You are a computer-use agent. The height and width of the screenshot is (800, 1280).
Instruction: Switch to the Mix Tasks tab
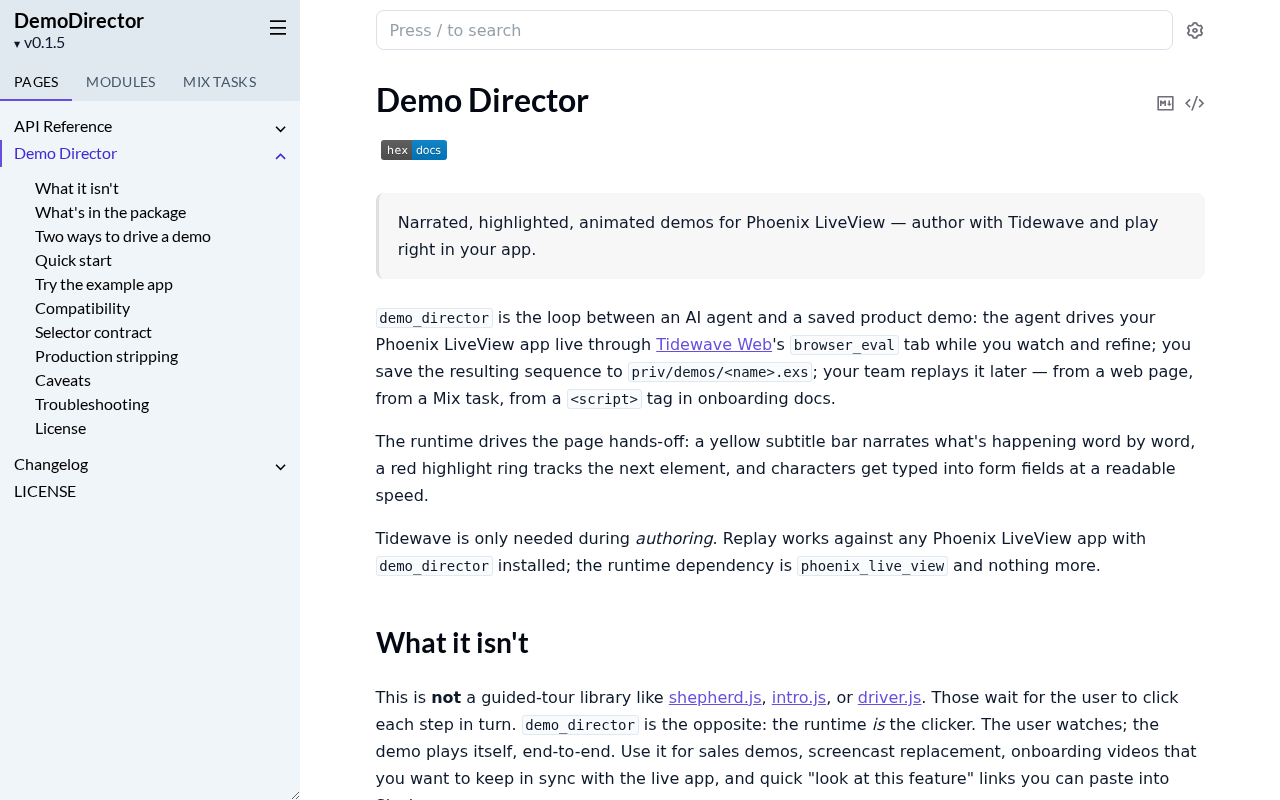point(220,82)
